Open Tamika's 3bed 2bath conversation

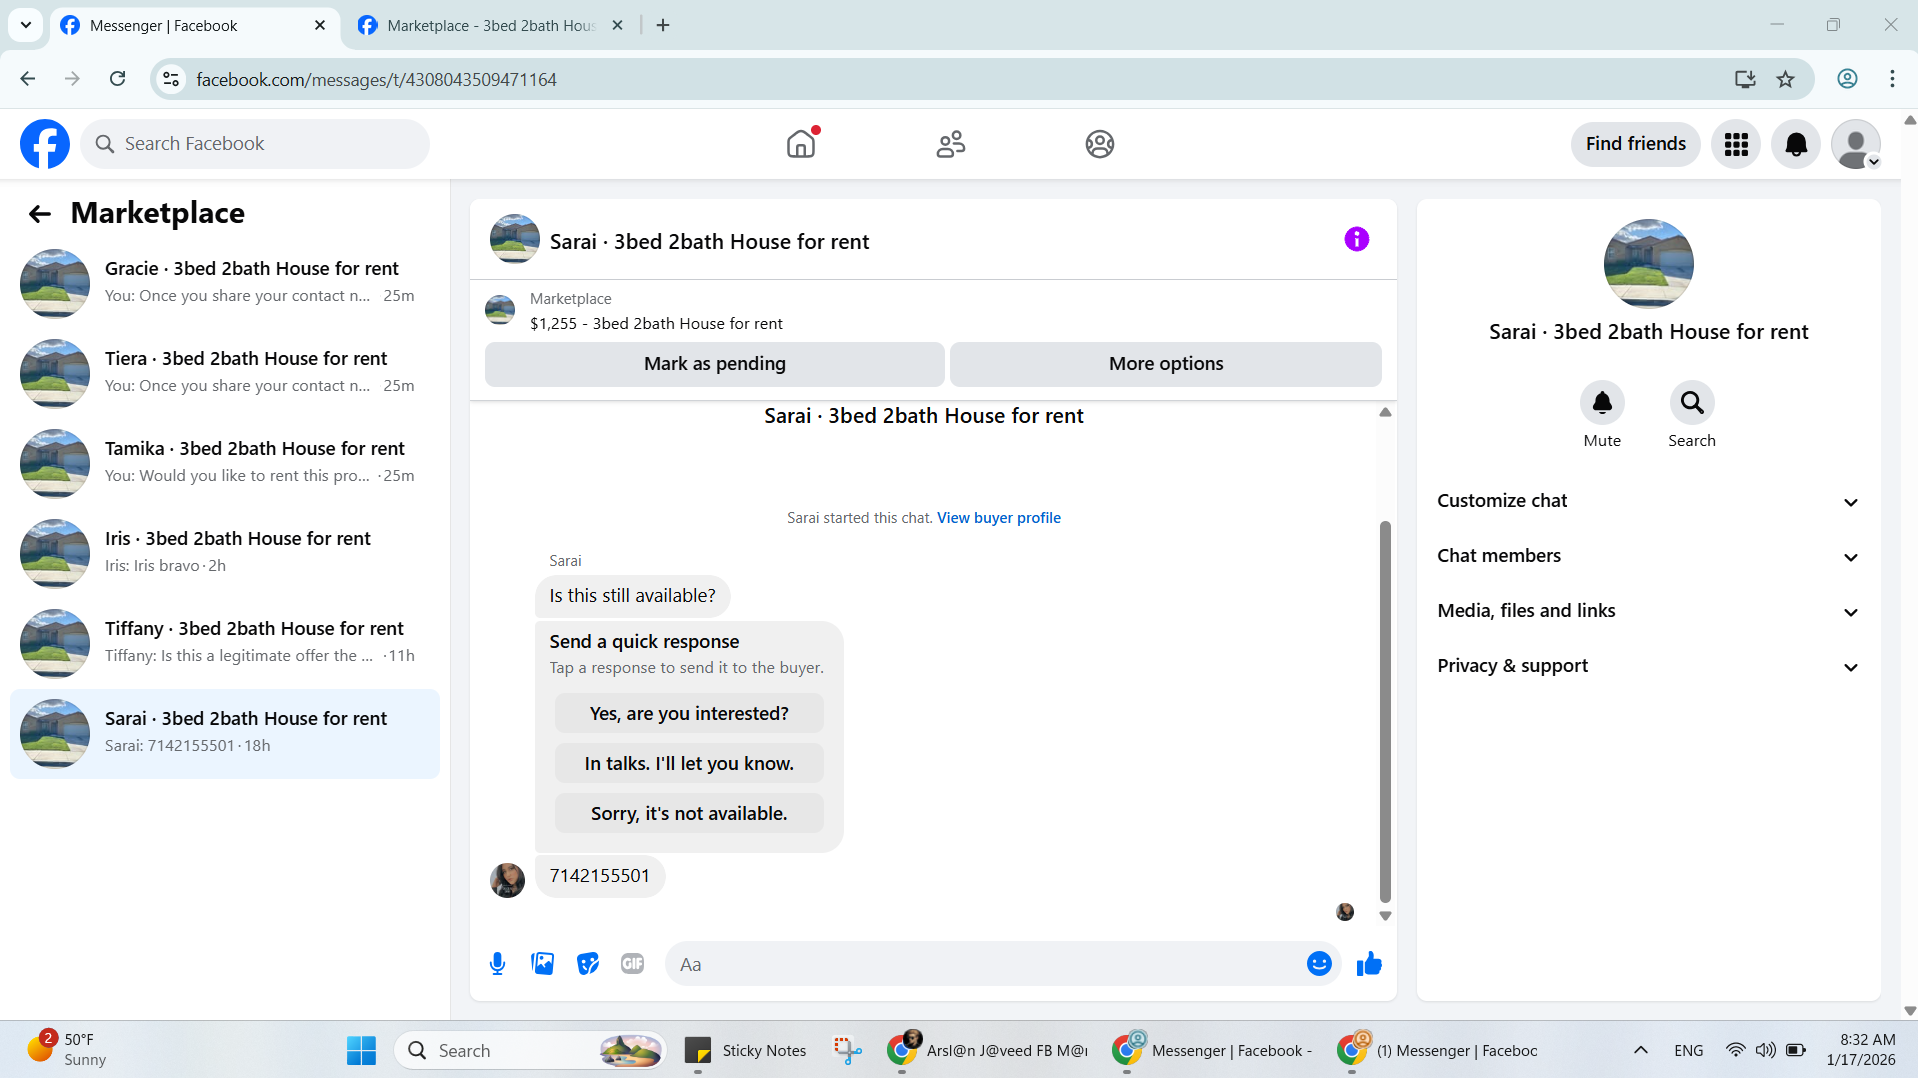pyautogui.click(x=225, y=463)
